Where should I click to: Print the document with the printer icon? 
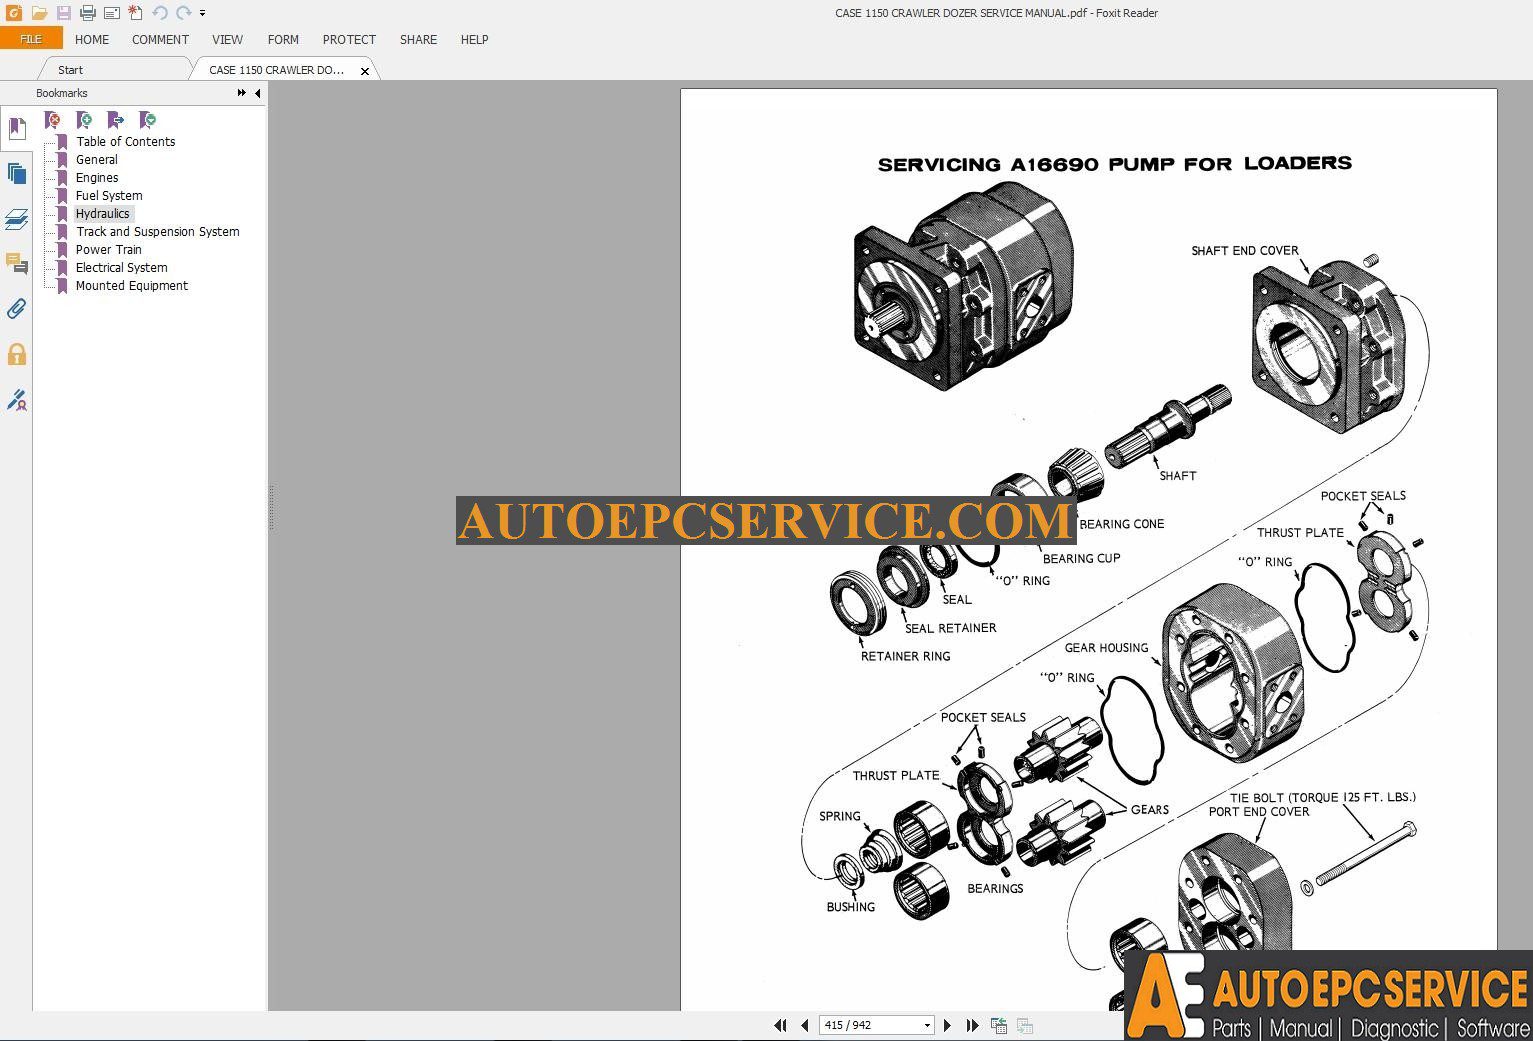pyautogui.click(x=88, y=13)
